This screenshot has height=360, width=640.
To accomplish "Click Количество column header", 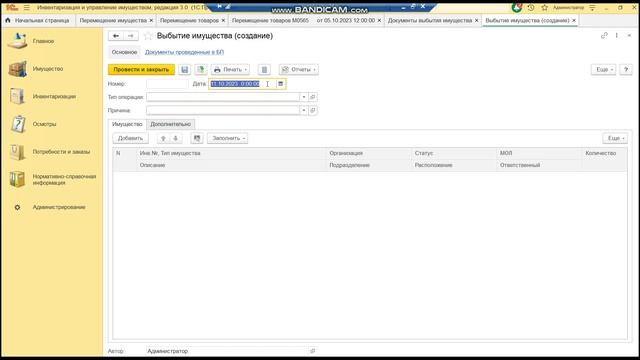I will 600,153.
